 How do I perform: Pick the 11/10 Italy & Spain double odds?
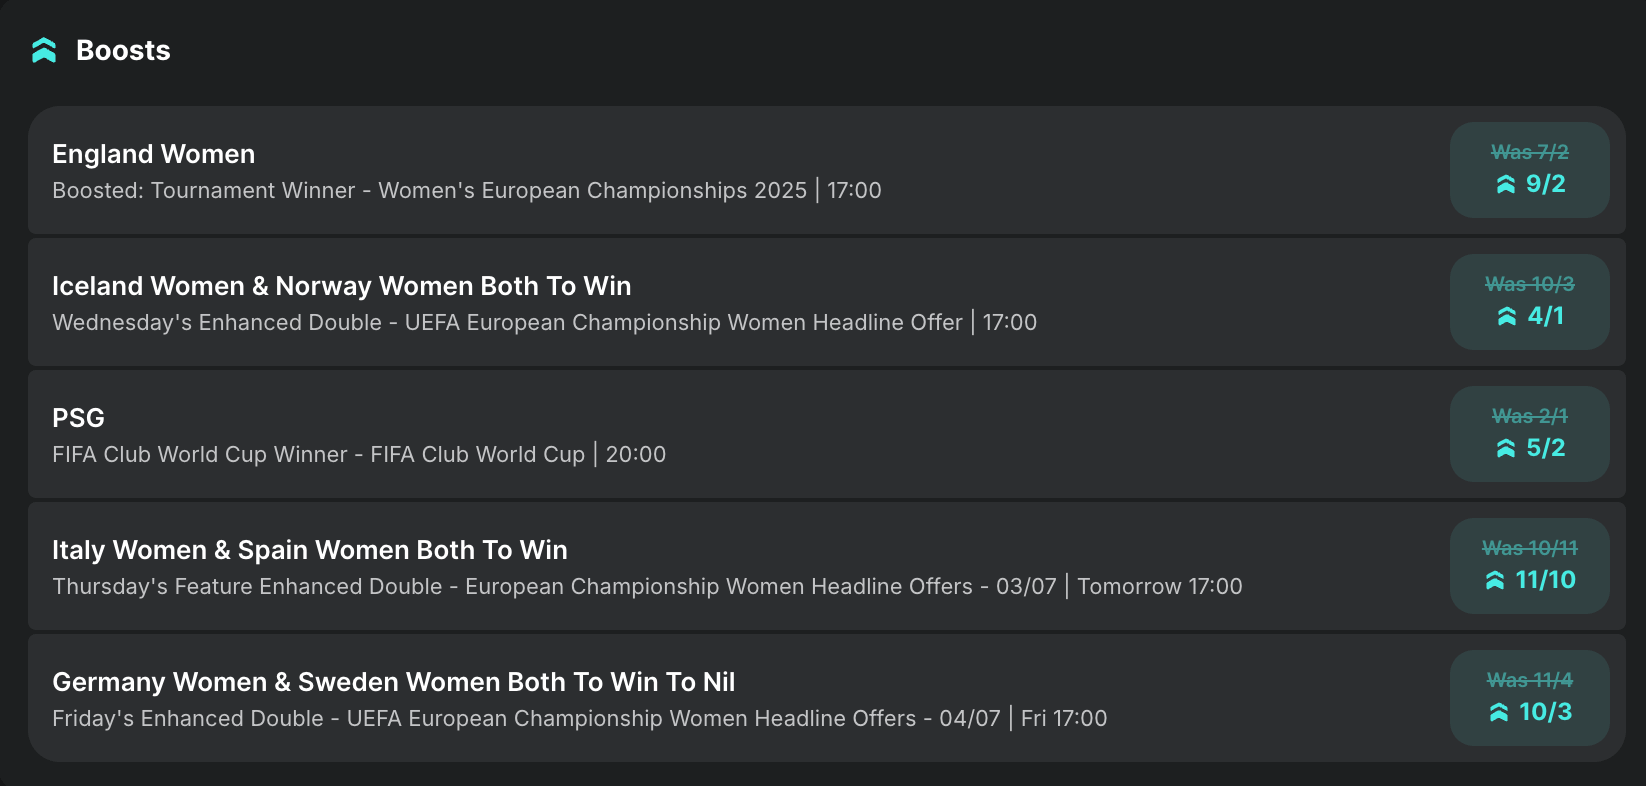point(1530,566)
